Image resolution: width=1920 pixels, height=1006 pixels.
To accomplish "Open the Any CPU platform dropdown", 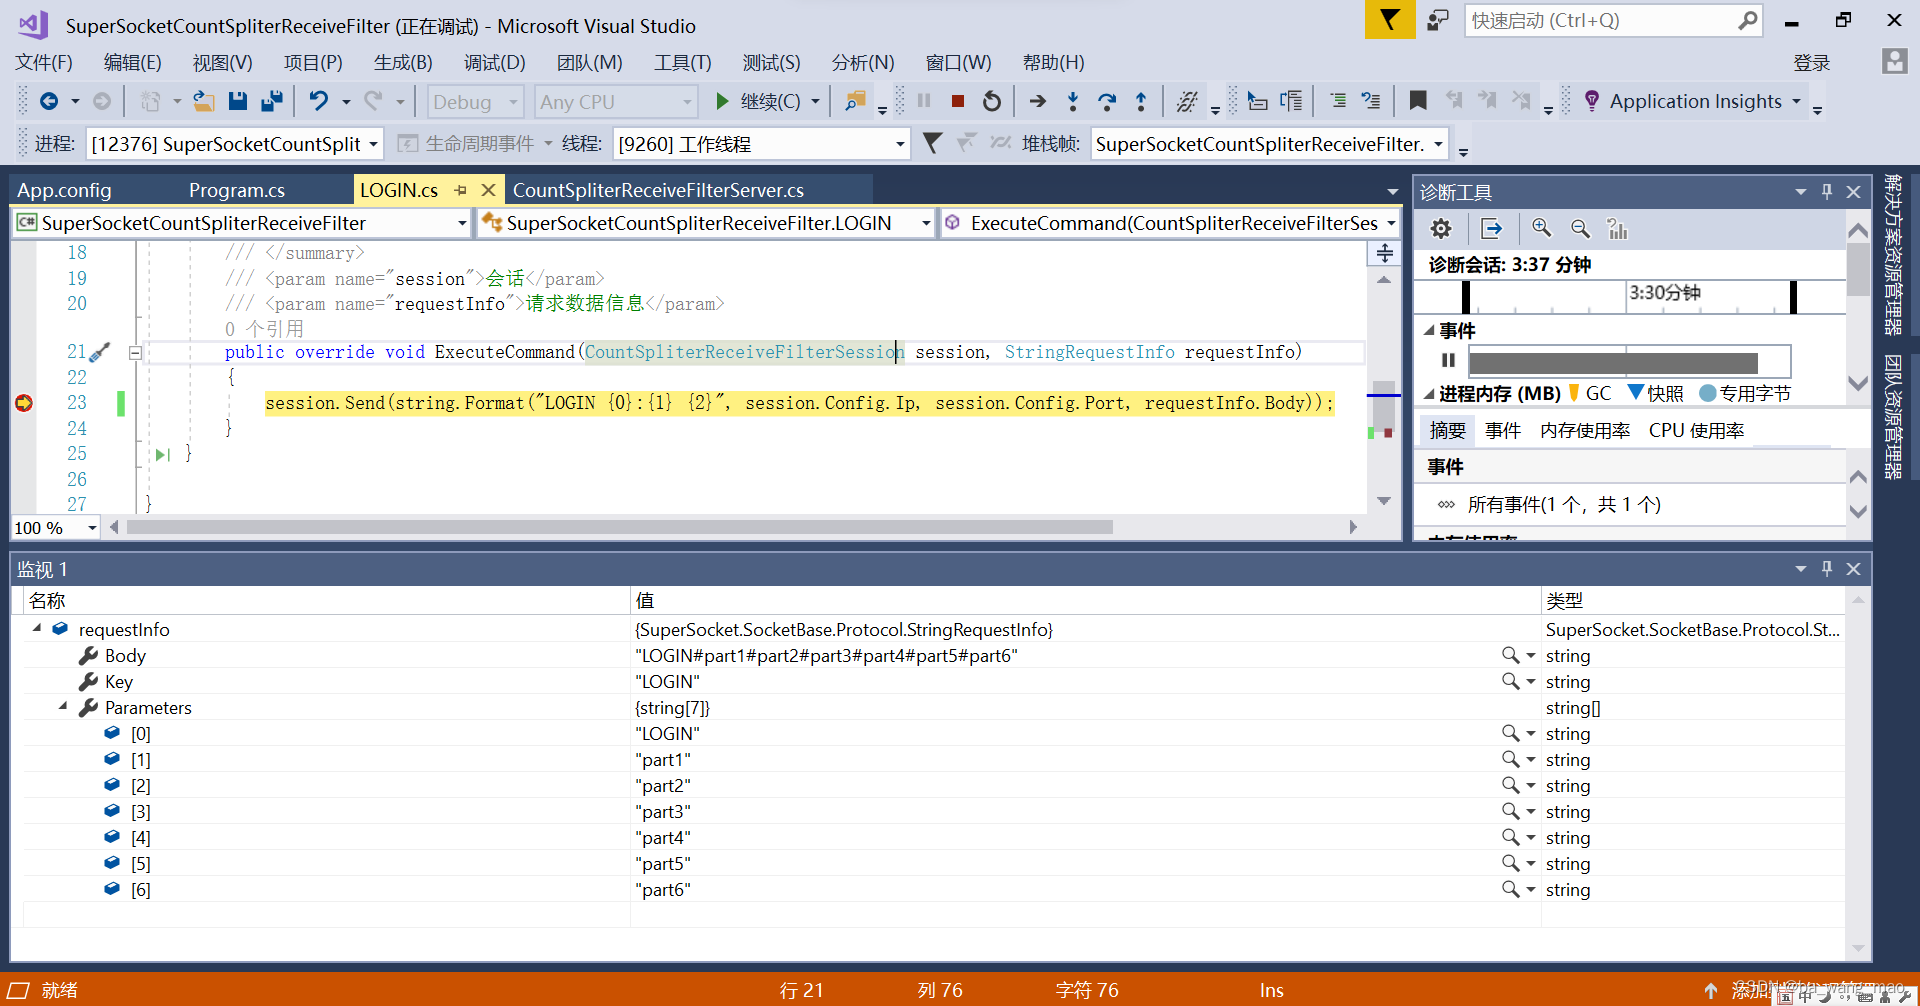I will pos(616,101).
